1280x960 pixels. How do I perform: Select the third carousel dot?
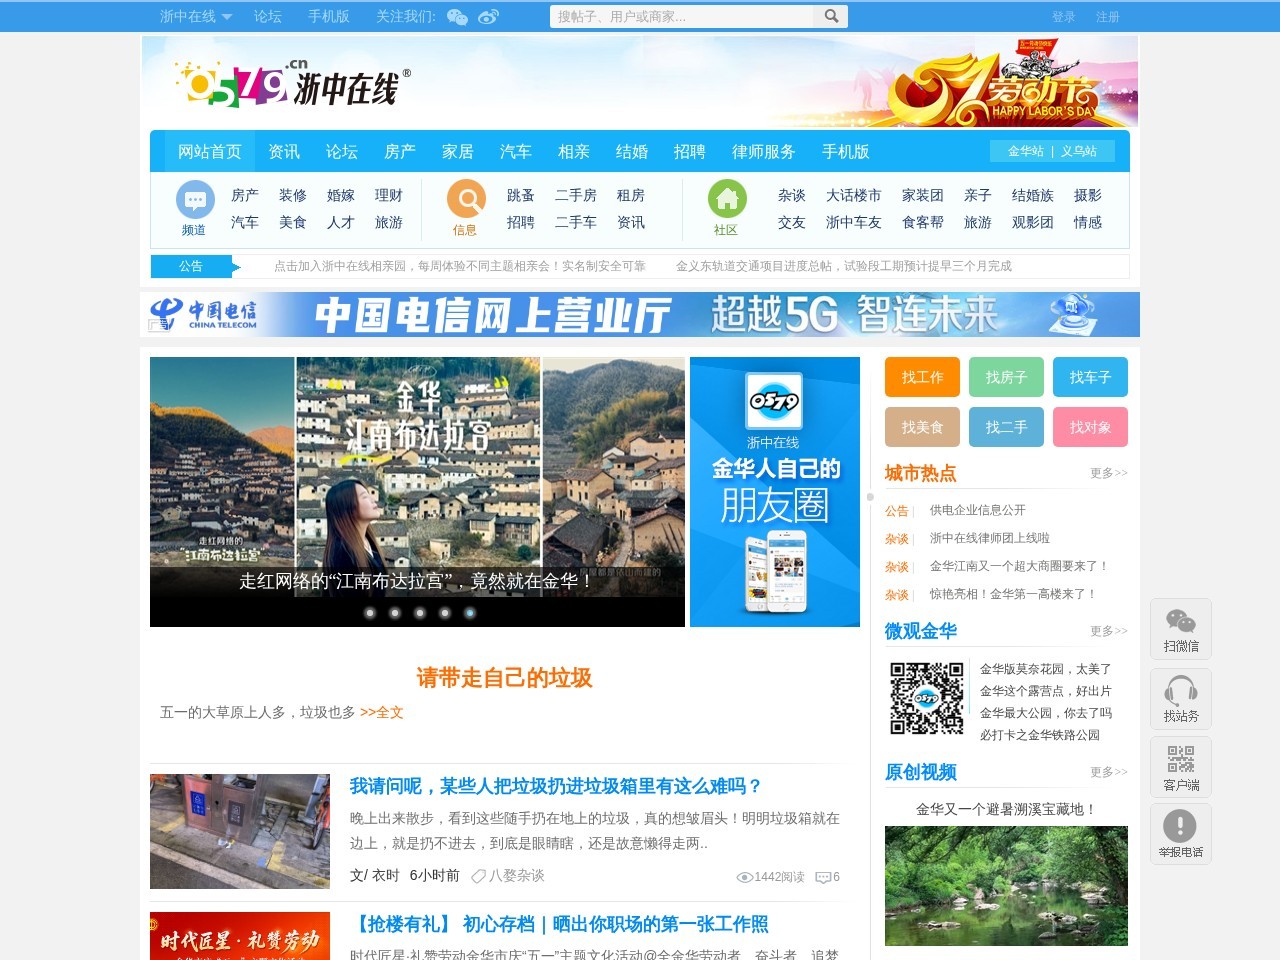point(420,613)
